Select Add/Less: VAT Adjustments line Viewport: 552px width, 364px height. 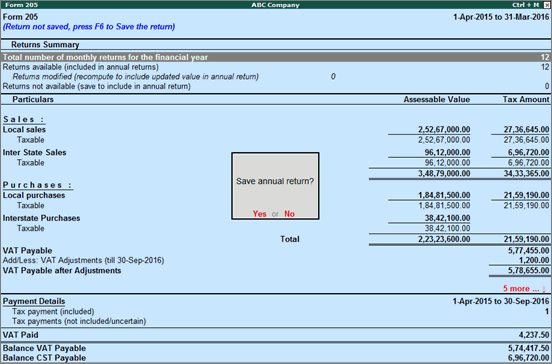click(276, 261)
